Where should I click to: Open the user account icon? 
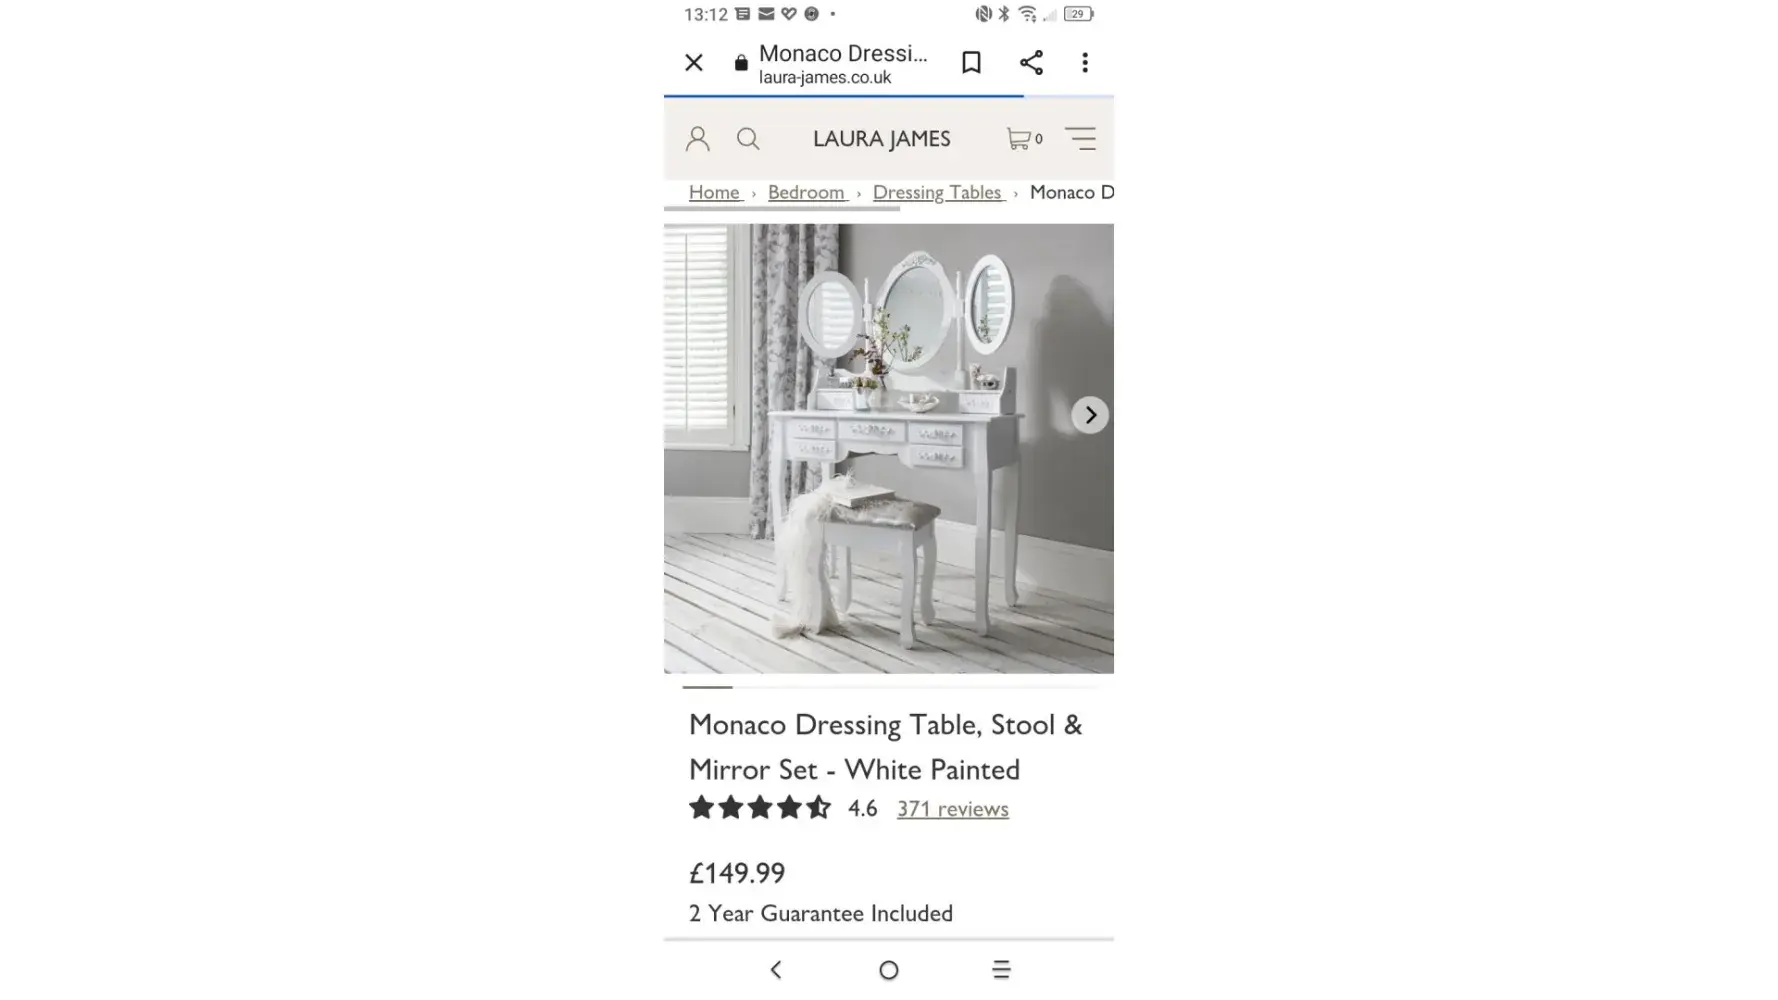click(698, 138)
